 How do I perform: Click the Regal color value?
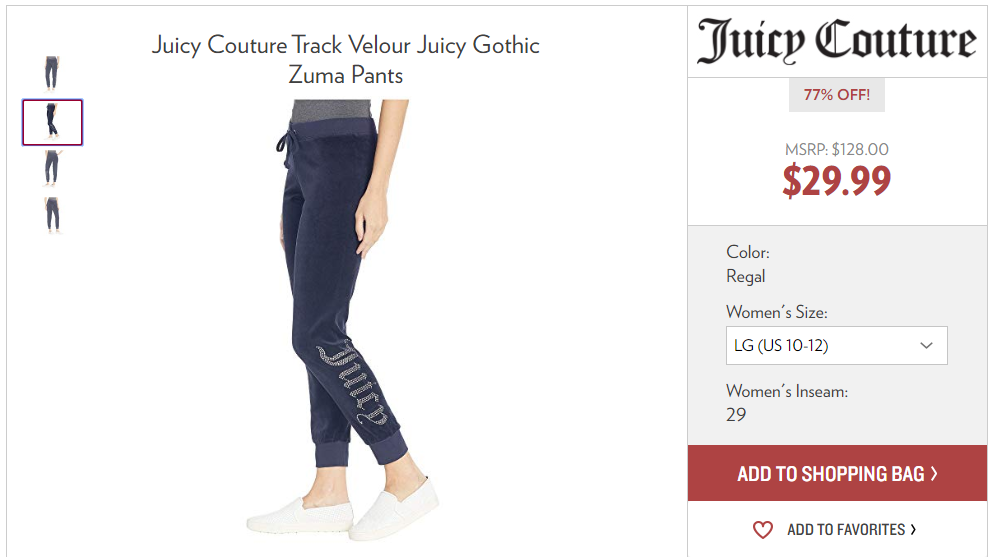[746, 277]
